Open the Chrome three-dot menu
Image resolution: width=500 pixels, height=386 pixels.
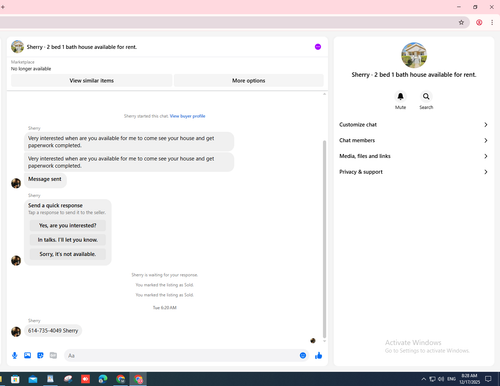(x=492, y=22)
